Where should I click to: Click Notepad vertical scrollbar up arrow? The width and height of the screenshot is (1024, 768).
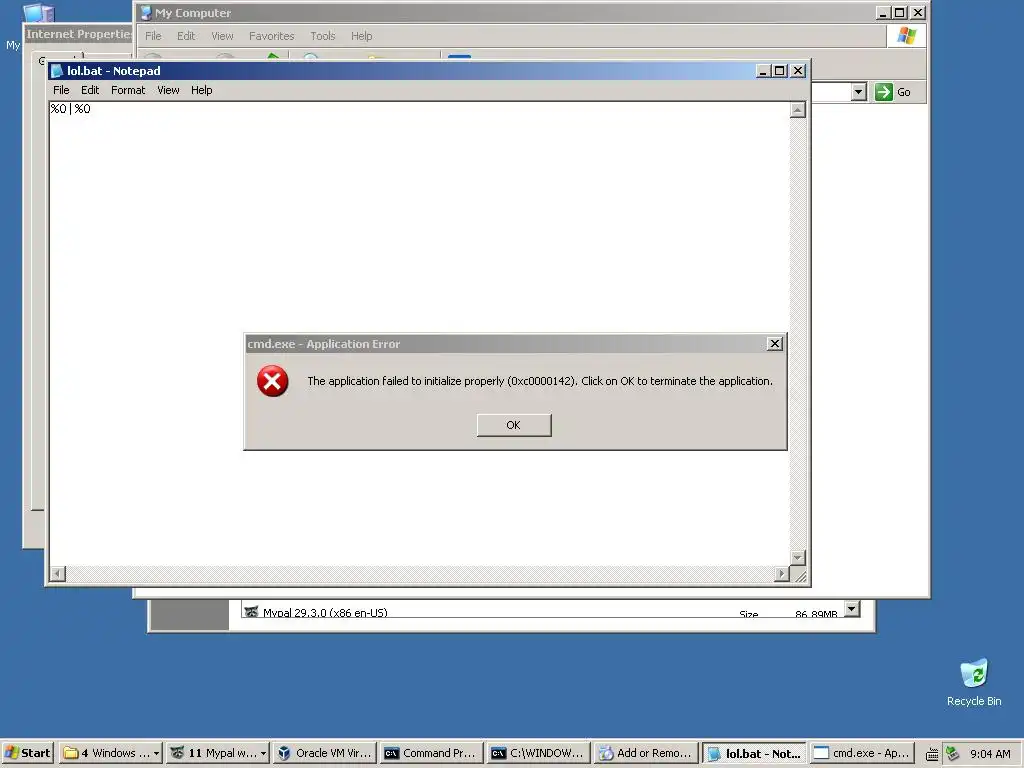click(797, 110)
